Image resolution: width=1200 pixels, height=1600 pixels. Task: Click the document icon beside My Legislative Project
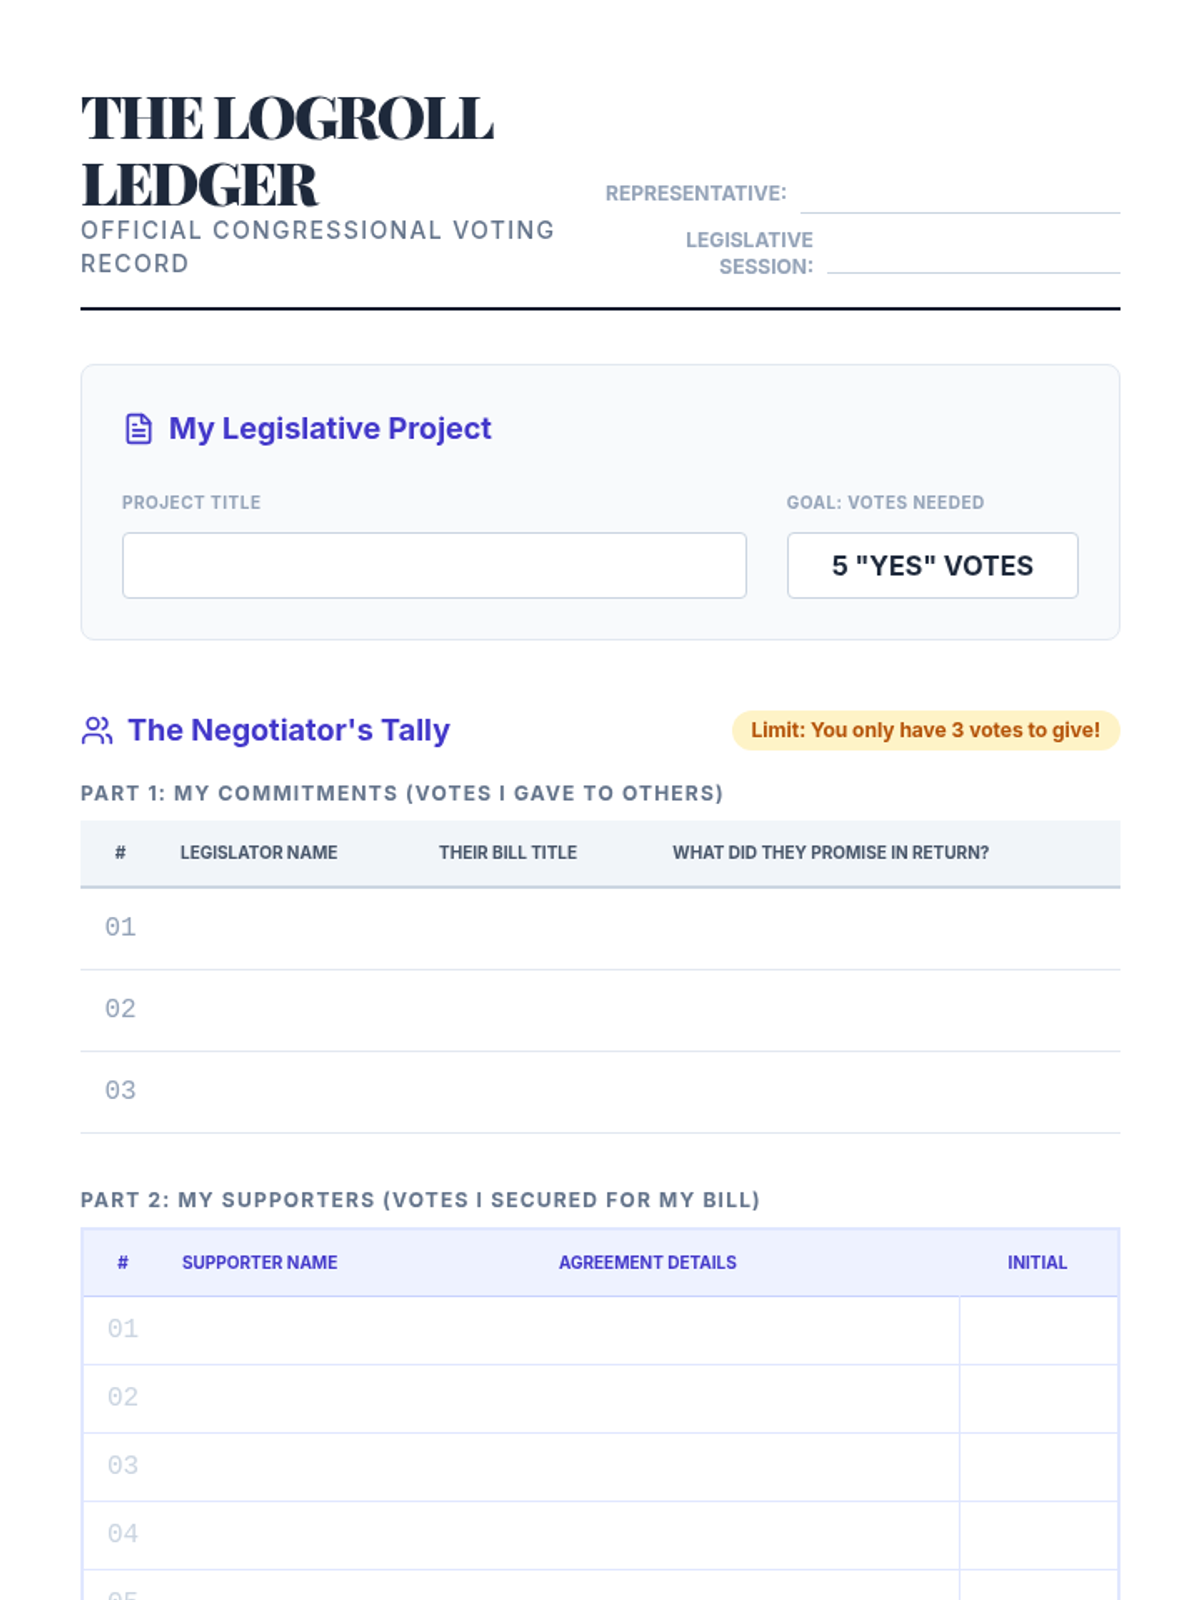(138, 429)
